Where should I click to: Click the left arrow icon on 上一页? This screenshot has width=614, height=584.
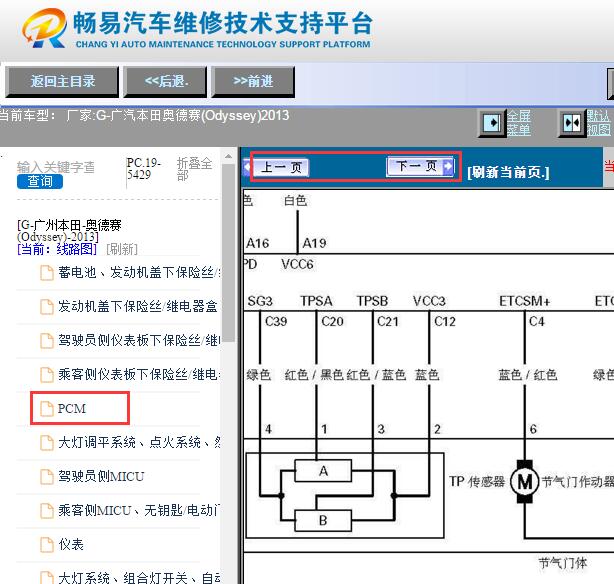point(247,167)
